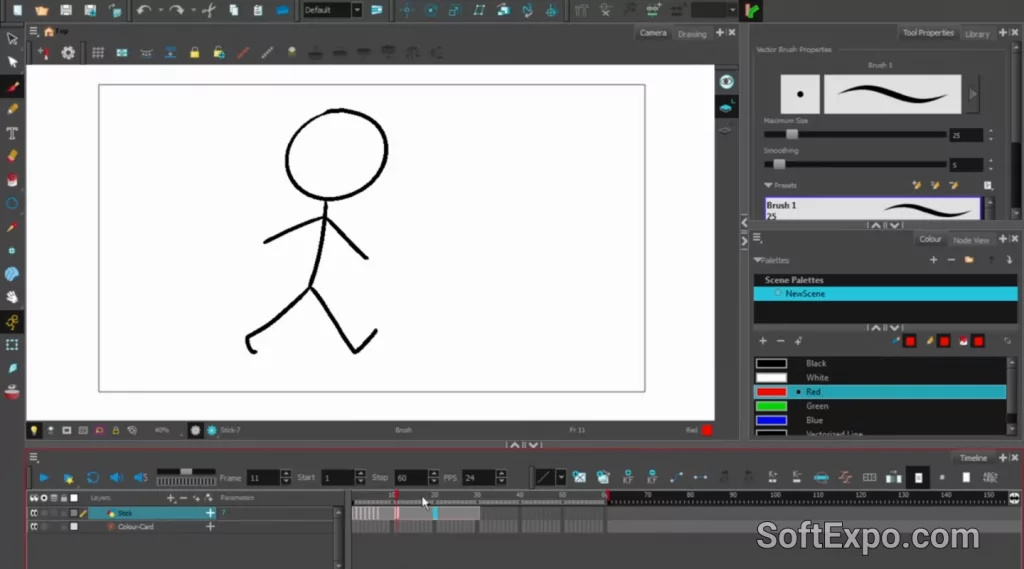
Task: Adjust the Maximum Size slider
Action: coord(856,135)
